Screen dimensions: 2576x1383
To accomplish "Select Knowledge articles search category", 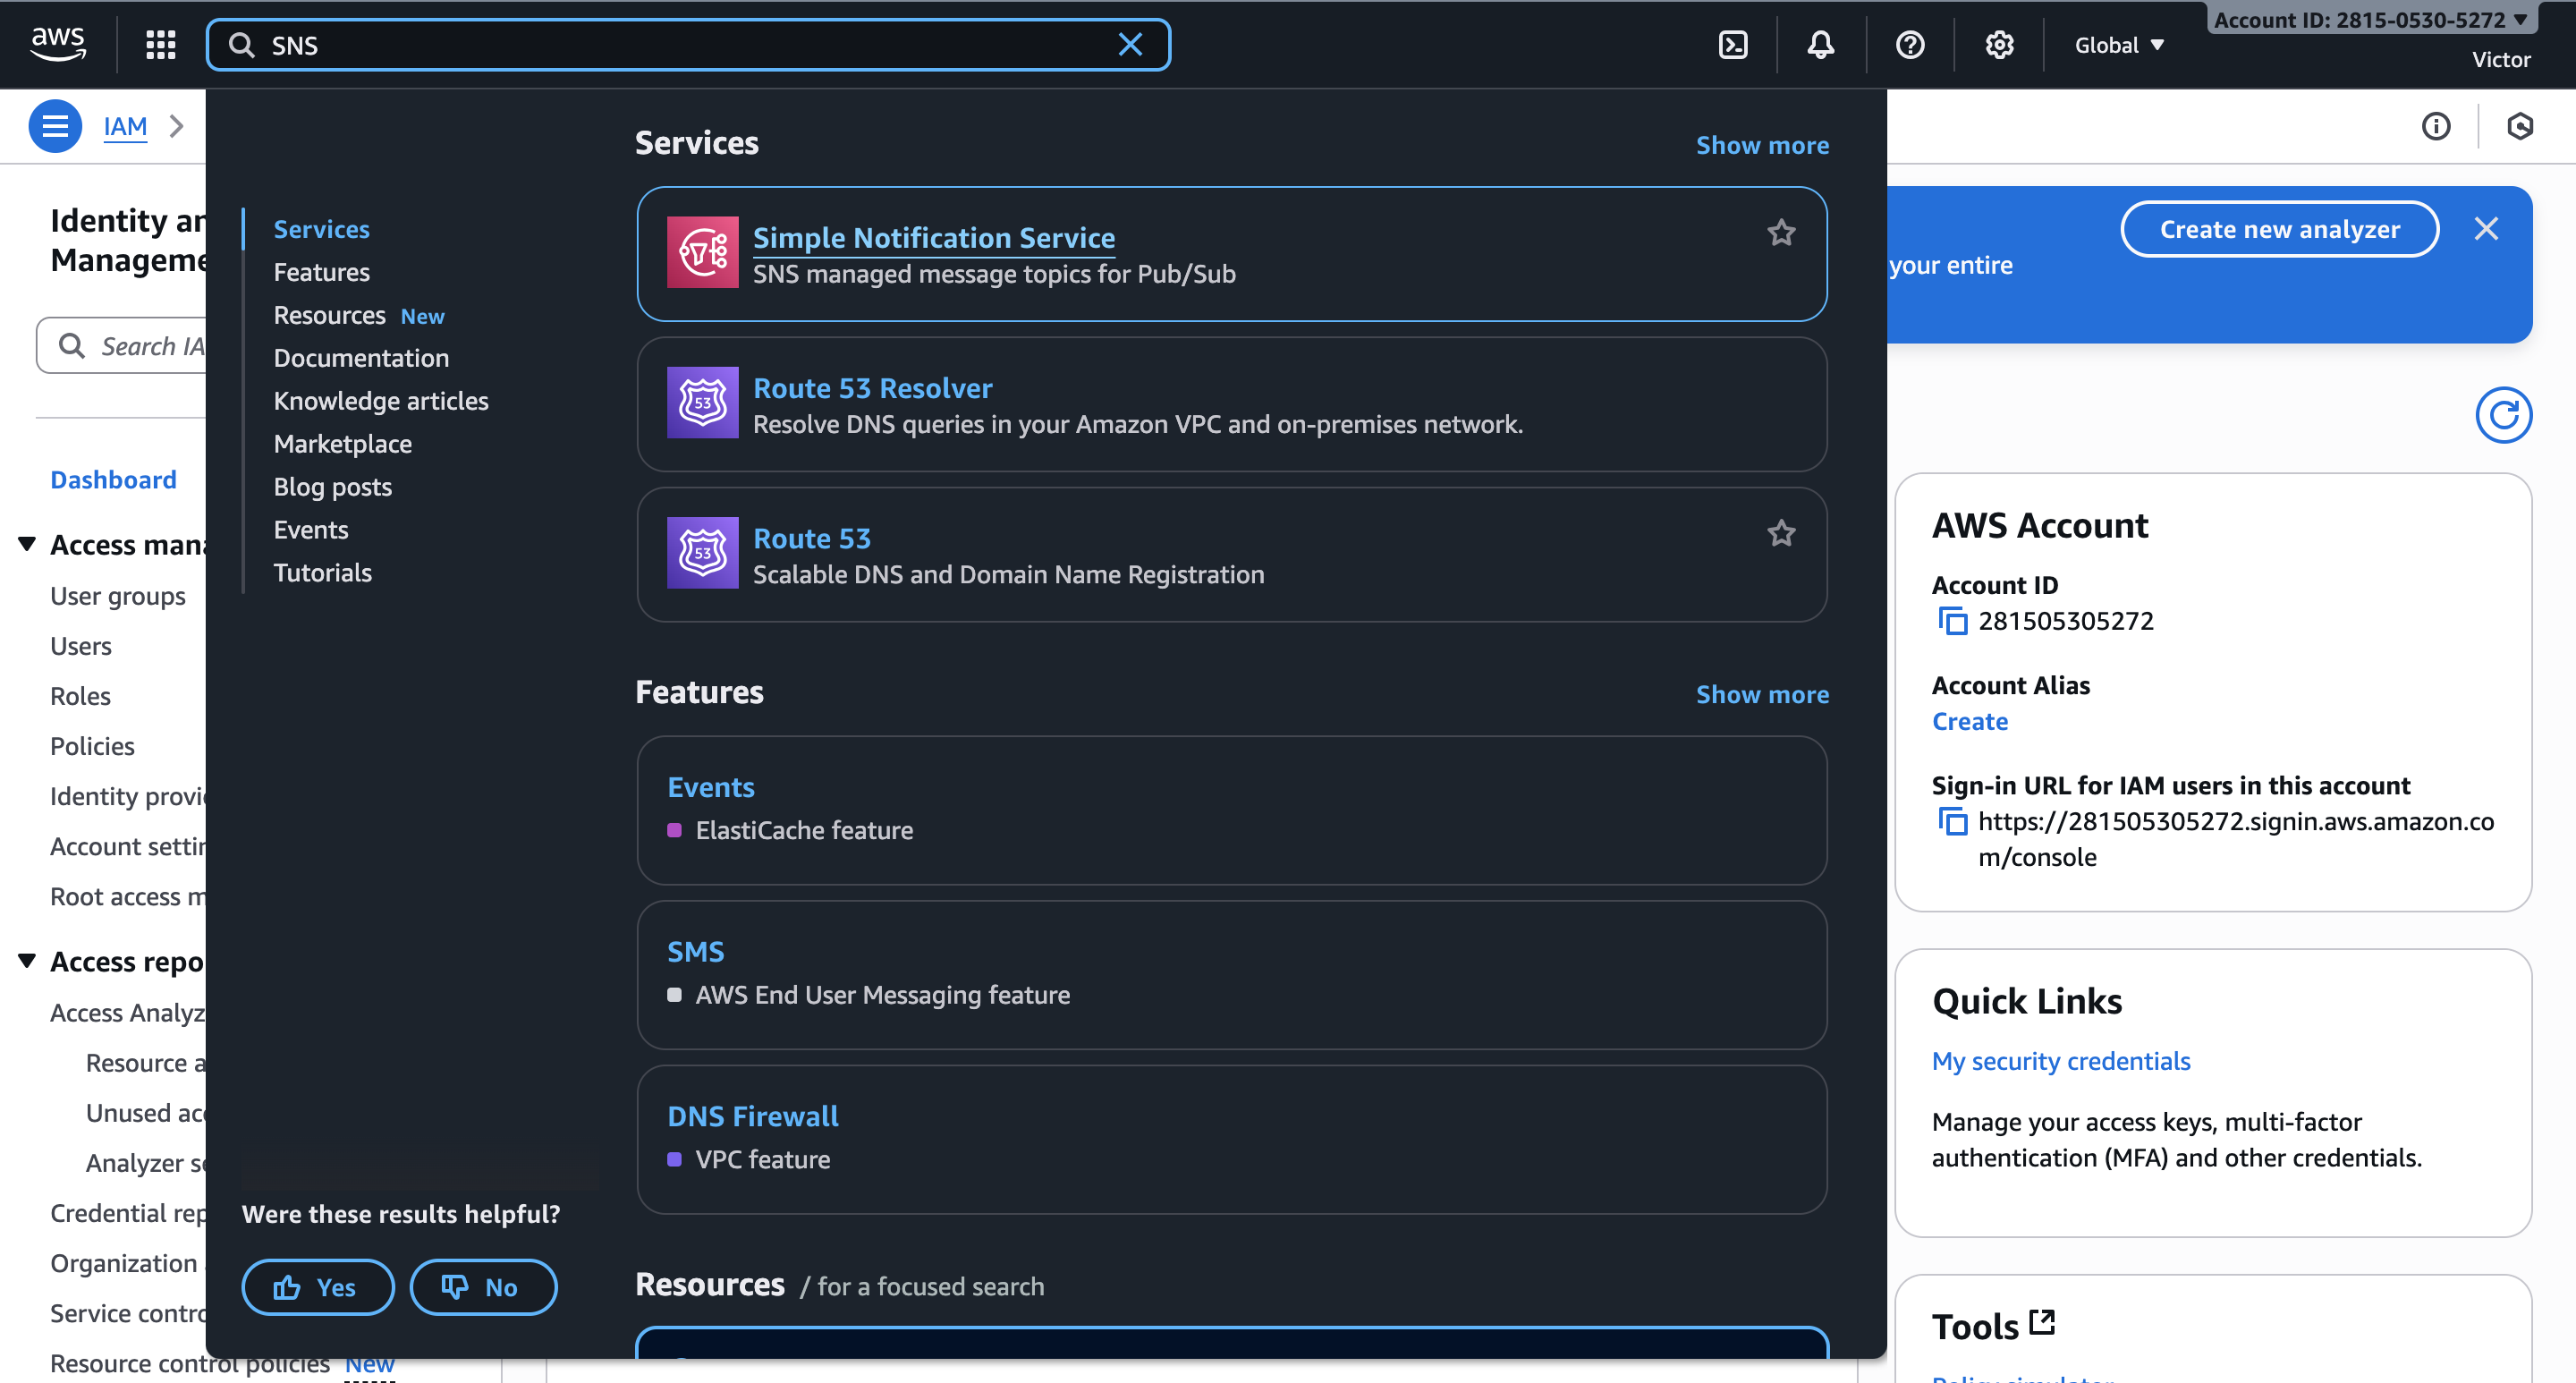I will pyautogui.click(x=380, y=401).
